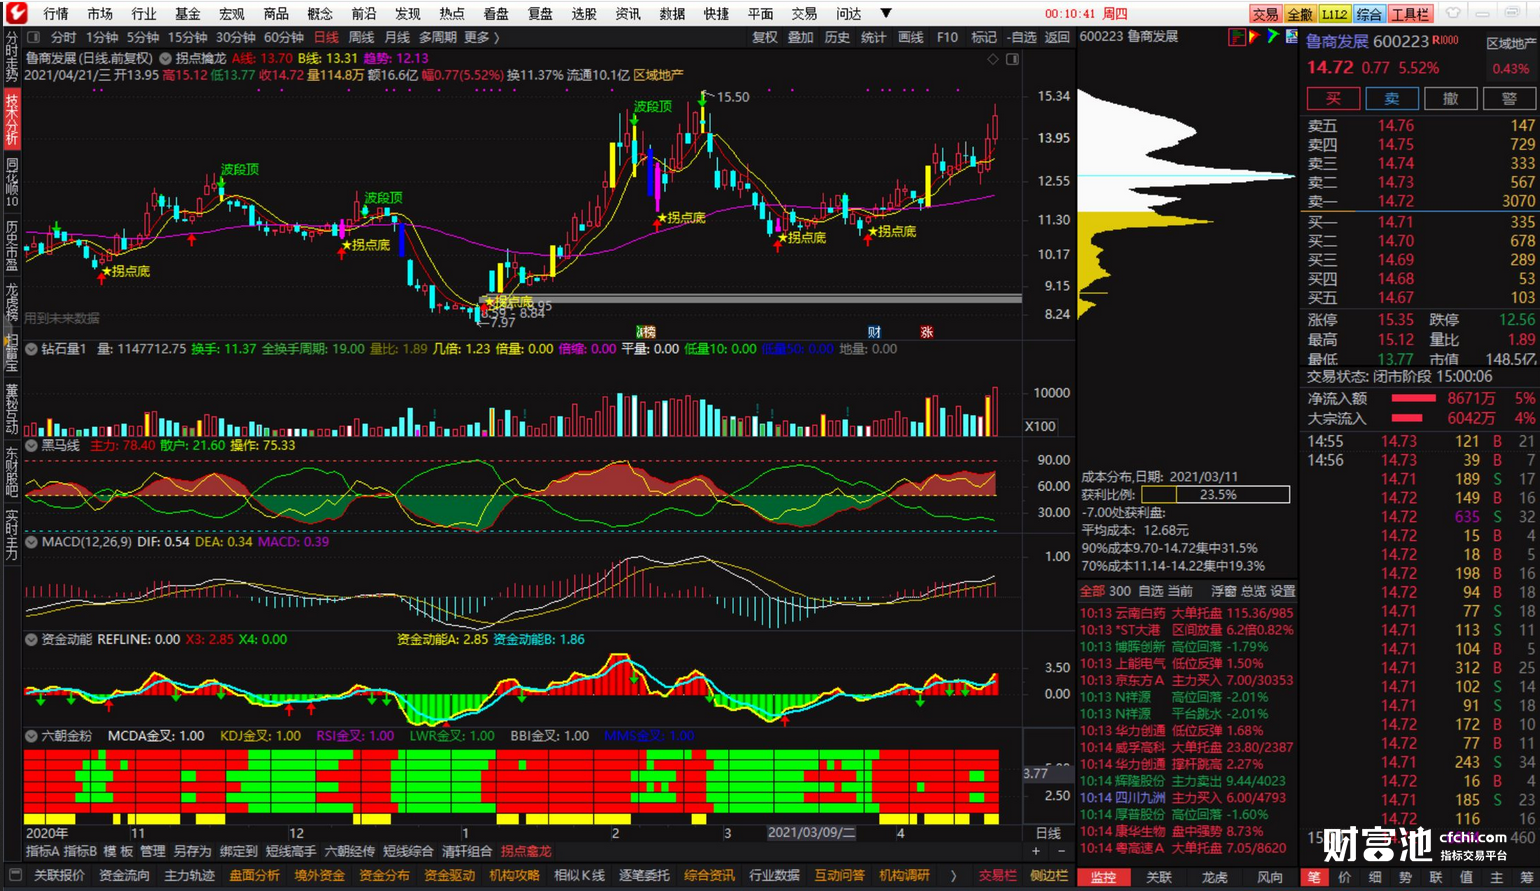Toggle the L1L2 level switch
1540x891 pixels.
coord(1334,14)
